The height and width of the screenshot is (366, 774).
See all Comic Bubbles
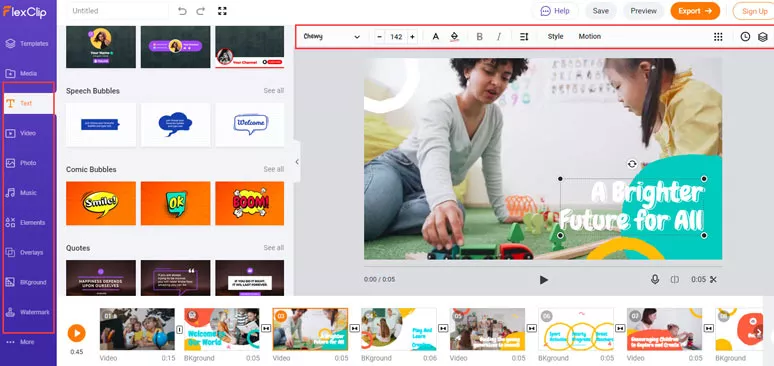273,169
